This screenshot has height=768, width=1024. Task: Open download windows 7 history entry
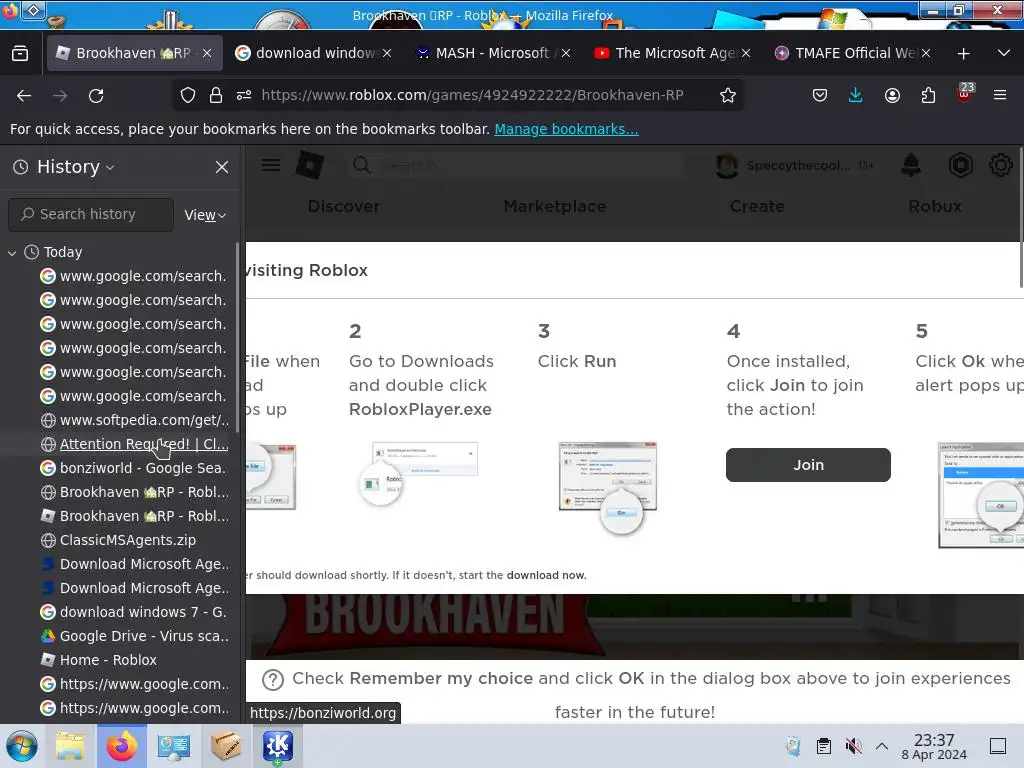[x=135, y=612]
